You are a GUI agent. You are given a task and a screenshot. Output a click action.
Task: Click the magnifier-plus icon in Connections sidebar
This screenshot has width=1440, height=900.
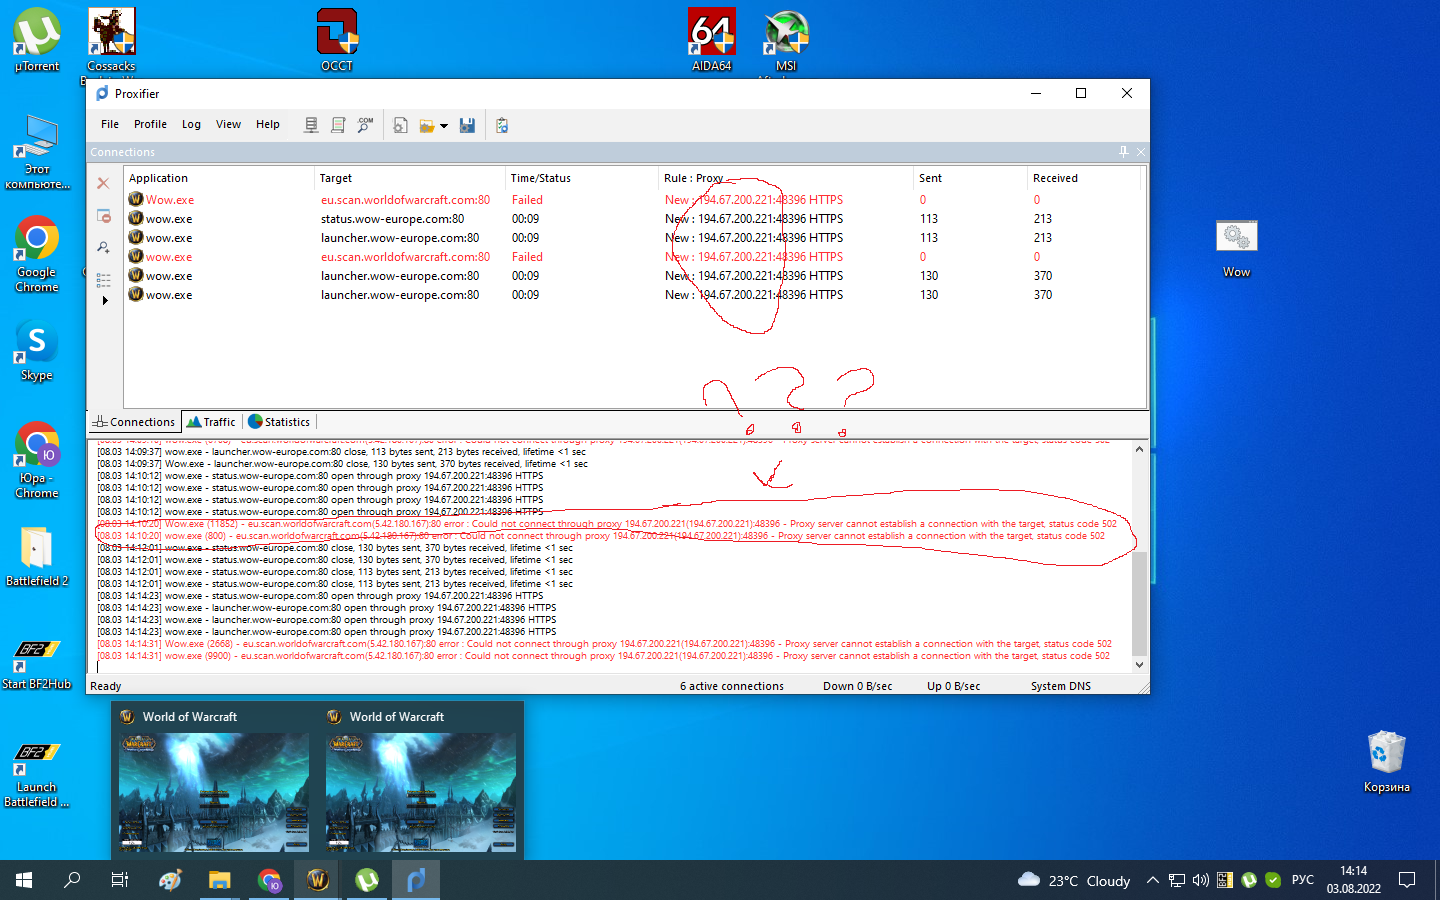coord(103,247)
